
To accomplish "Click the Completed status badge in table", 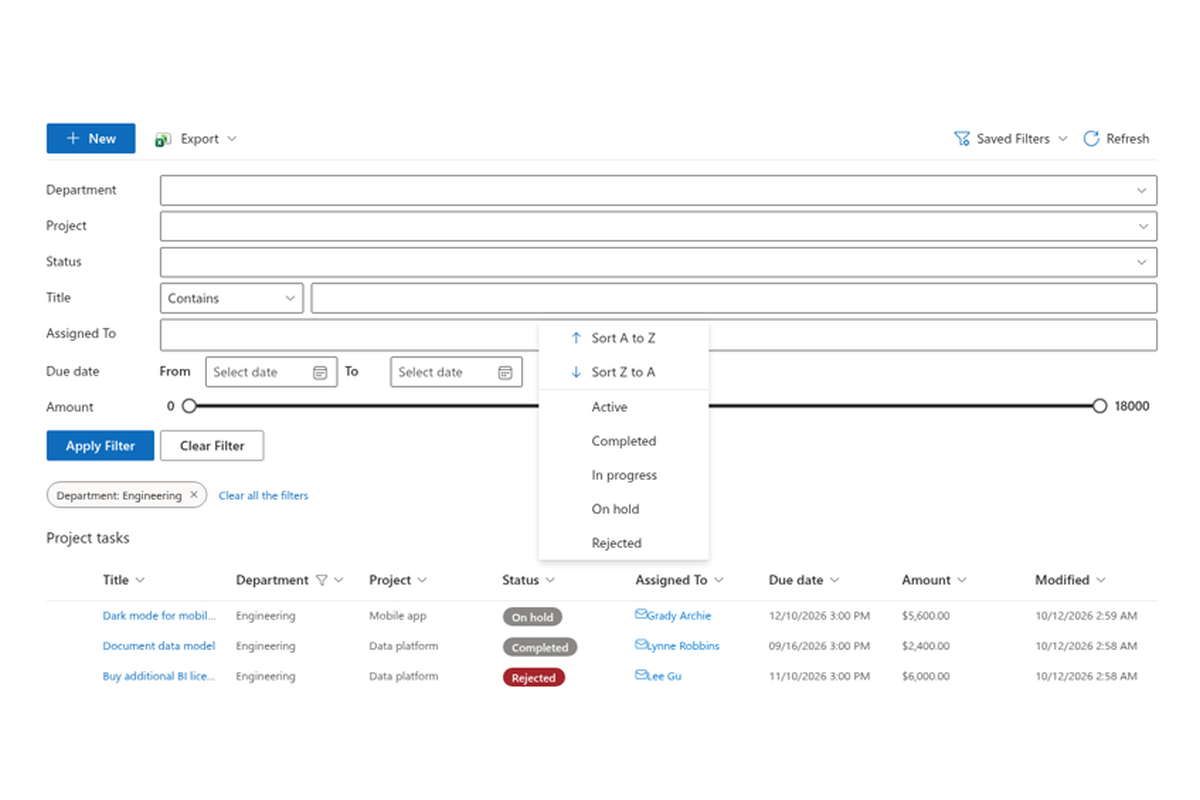I will click(540, 647).
